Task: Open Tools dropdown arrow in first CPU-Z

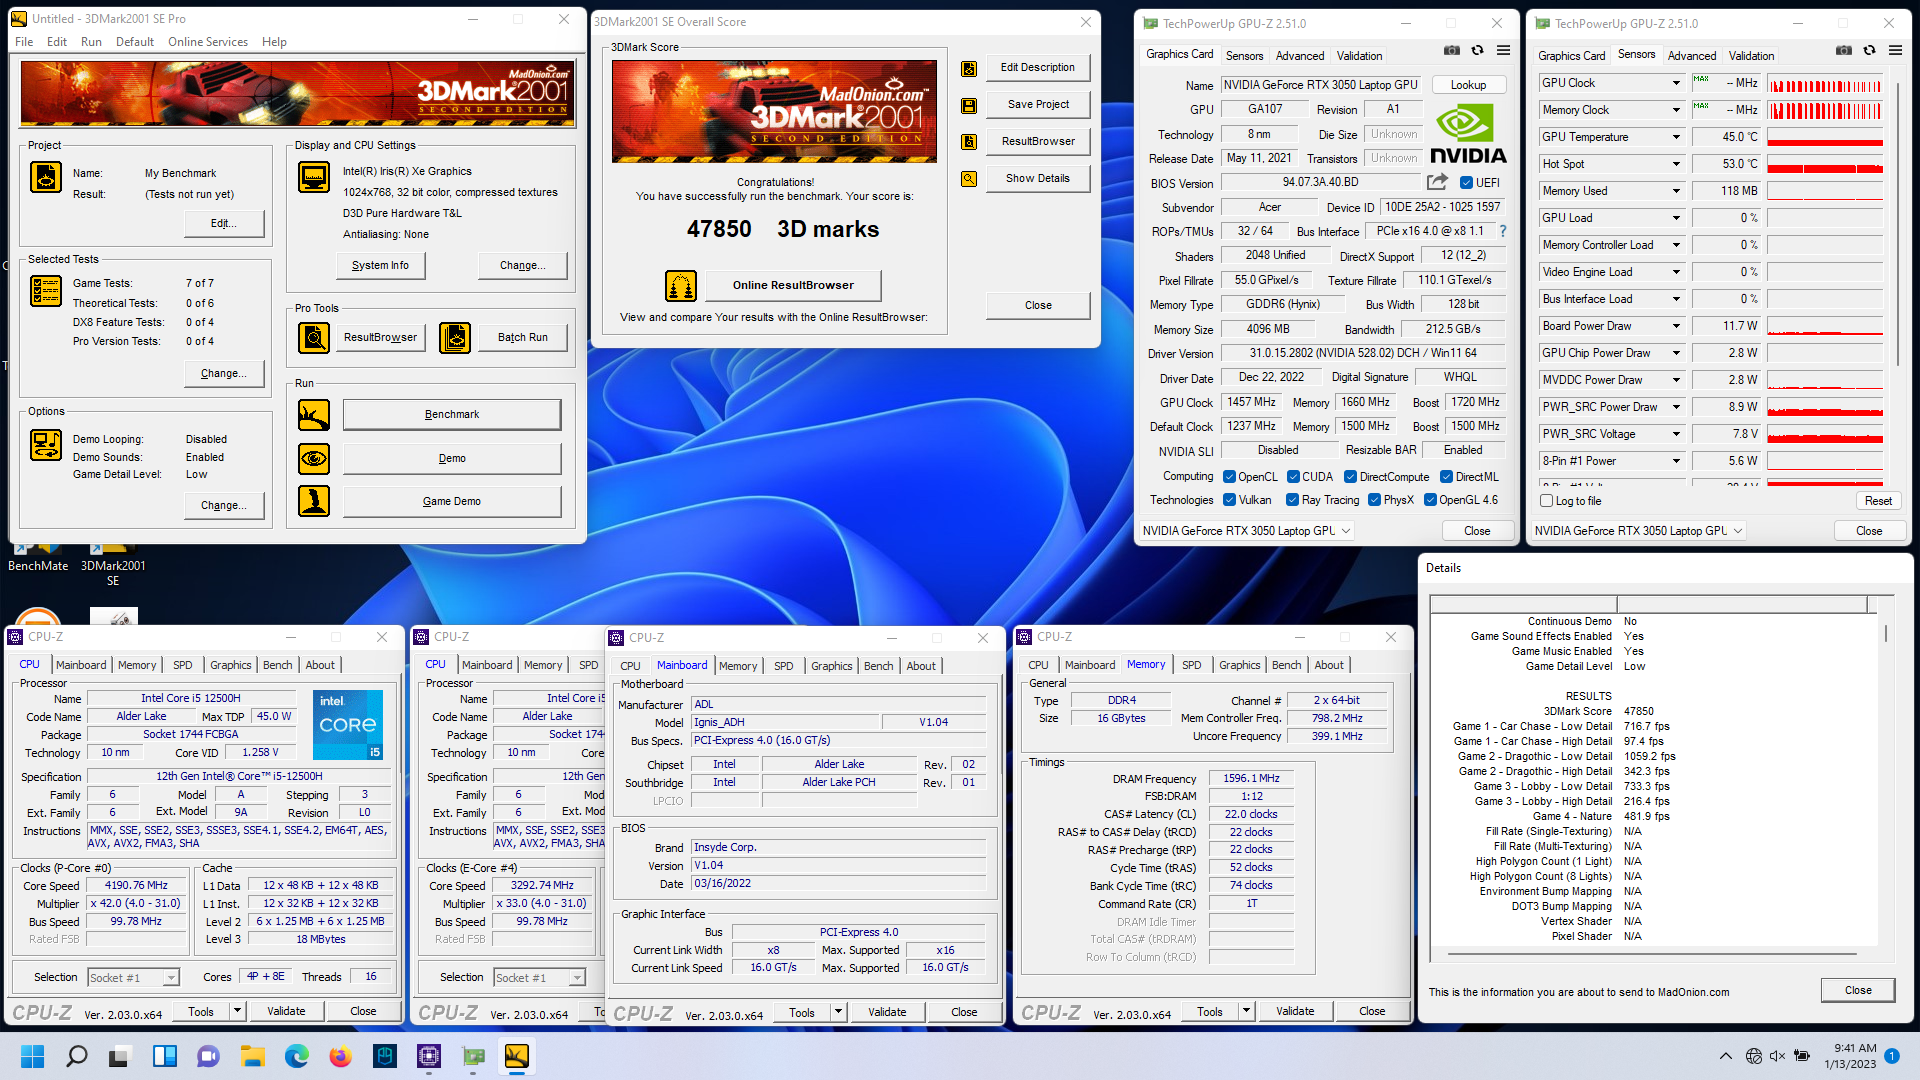Action: [237, 1011]
